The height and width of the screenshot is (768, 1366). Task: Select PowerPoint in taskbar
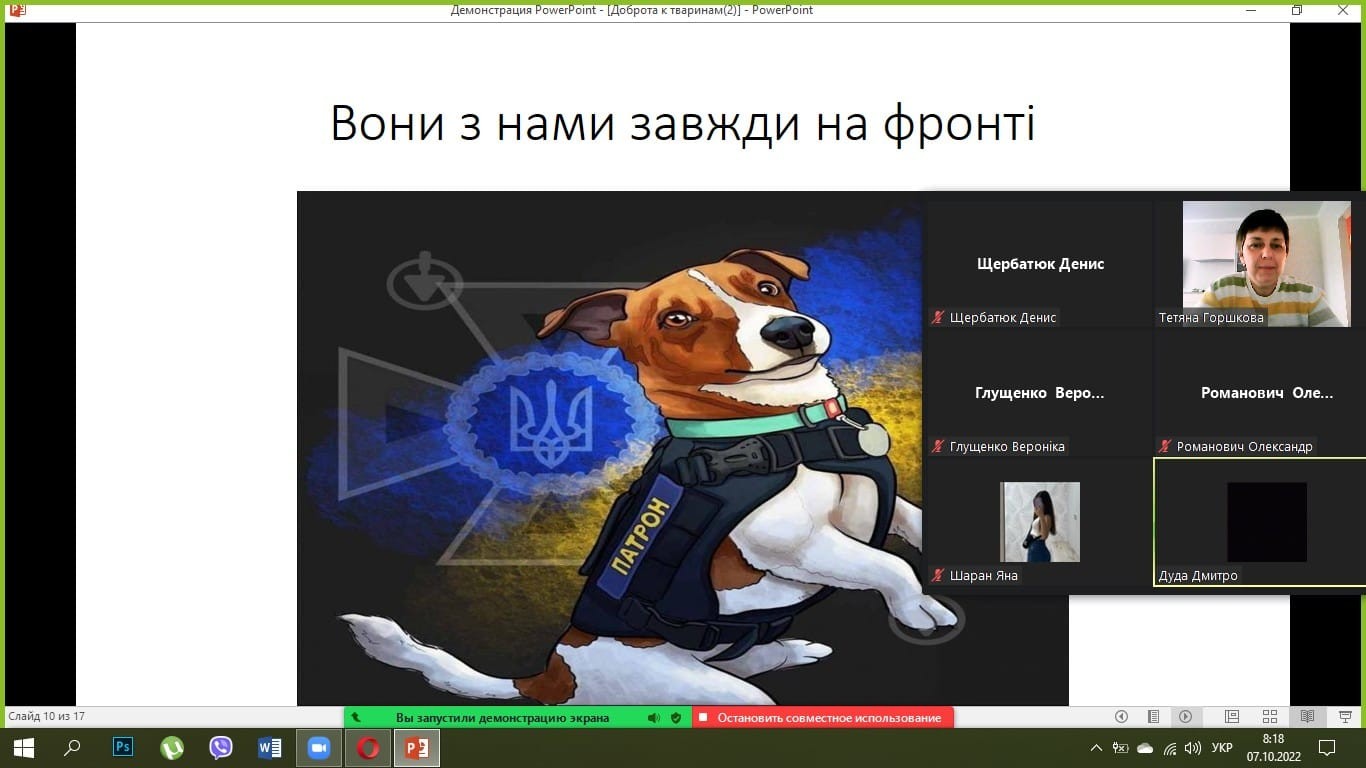(417, 748)
